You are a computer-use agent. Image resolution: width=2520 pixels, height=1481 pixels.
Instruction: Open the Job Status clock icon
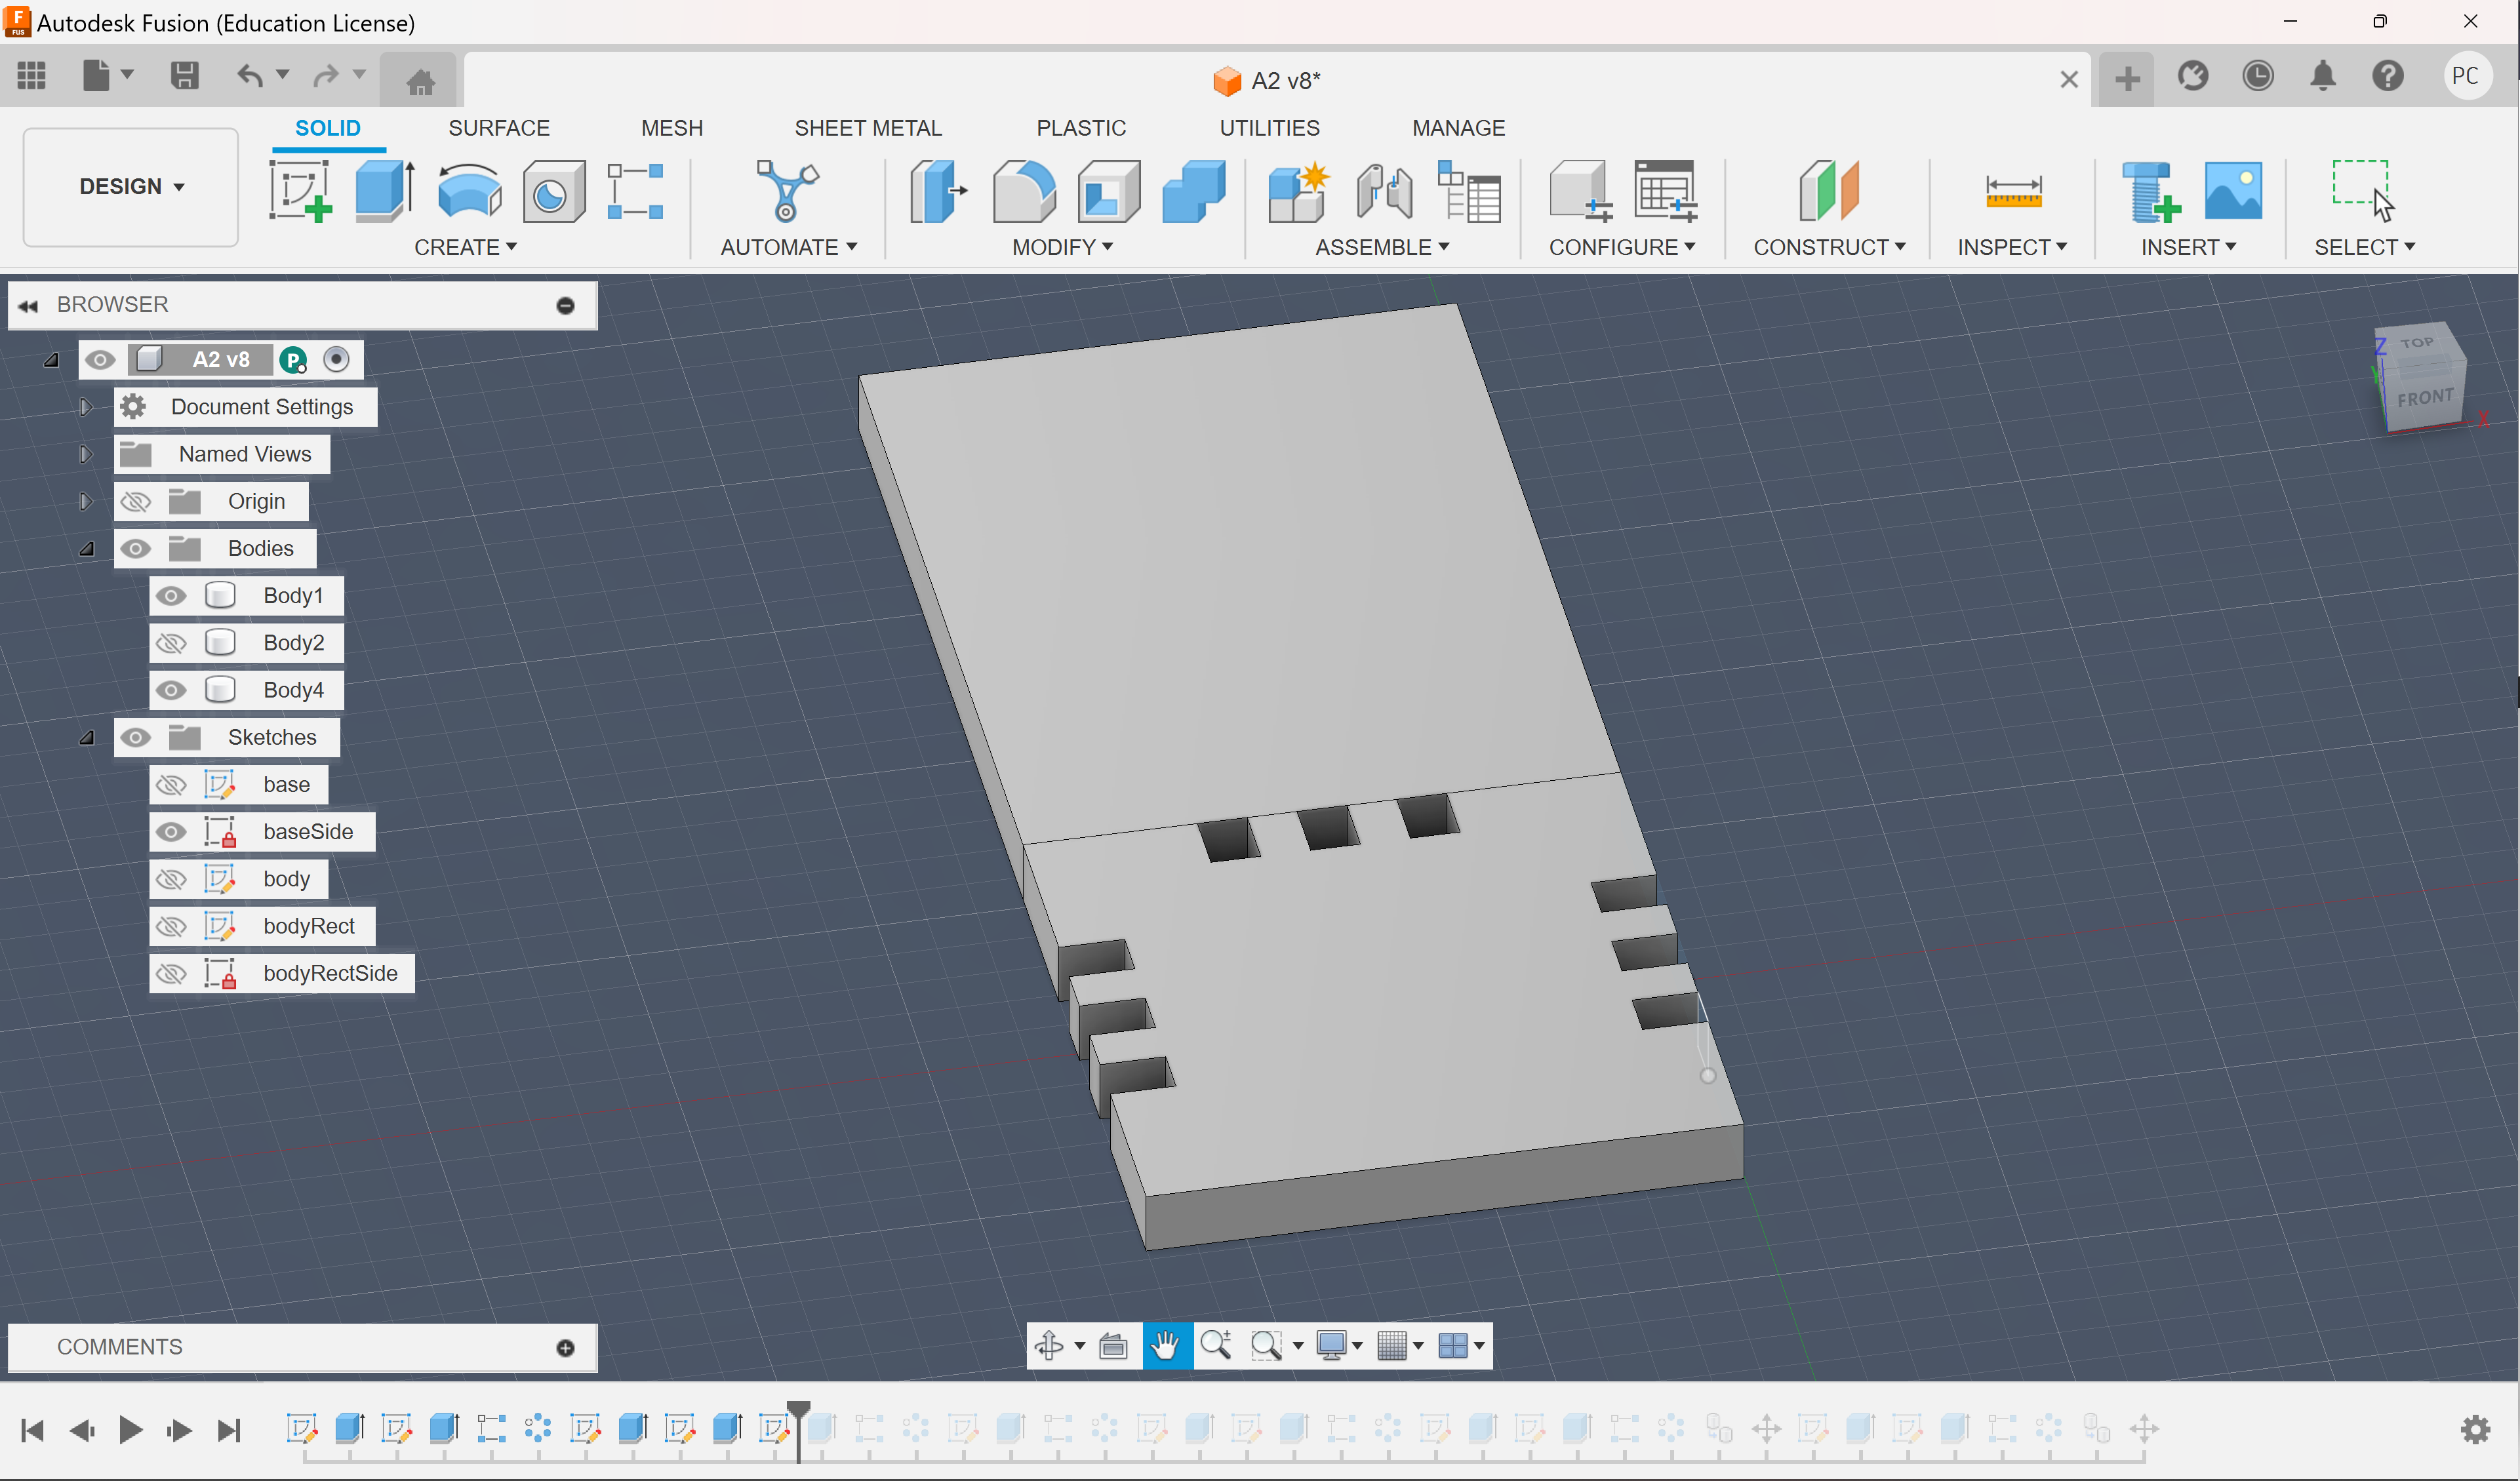click(2258, 76)
